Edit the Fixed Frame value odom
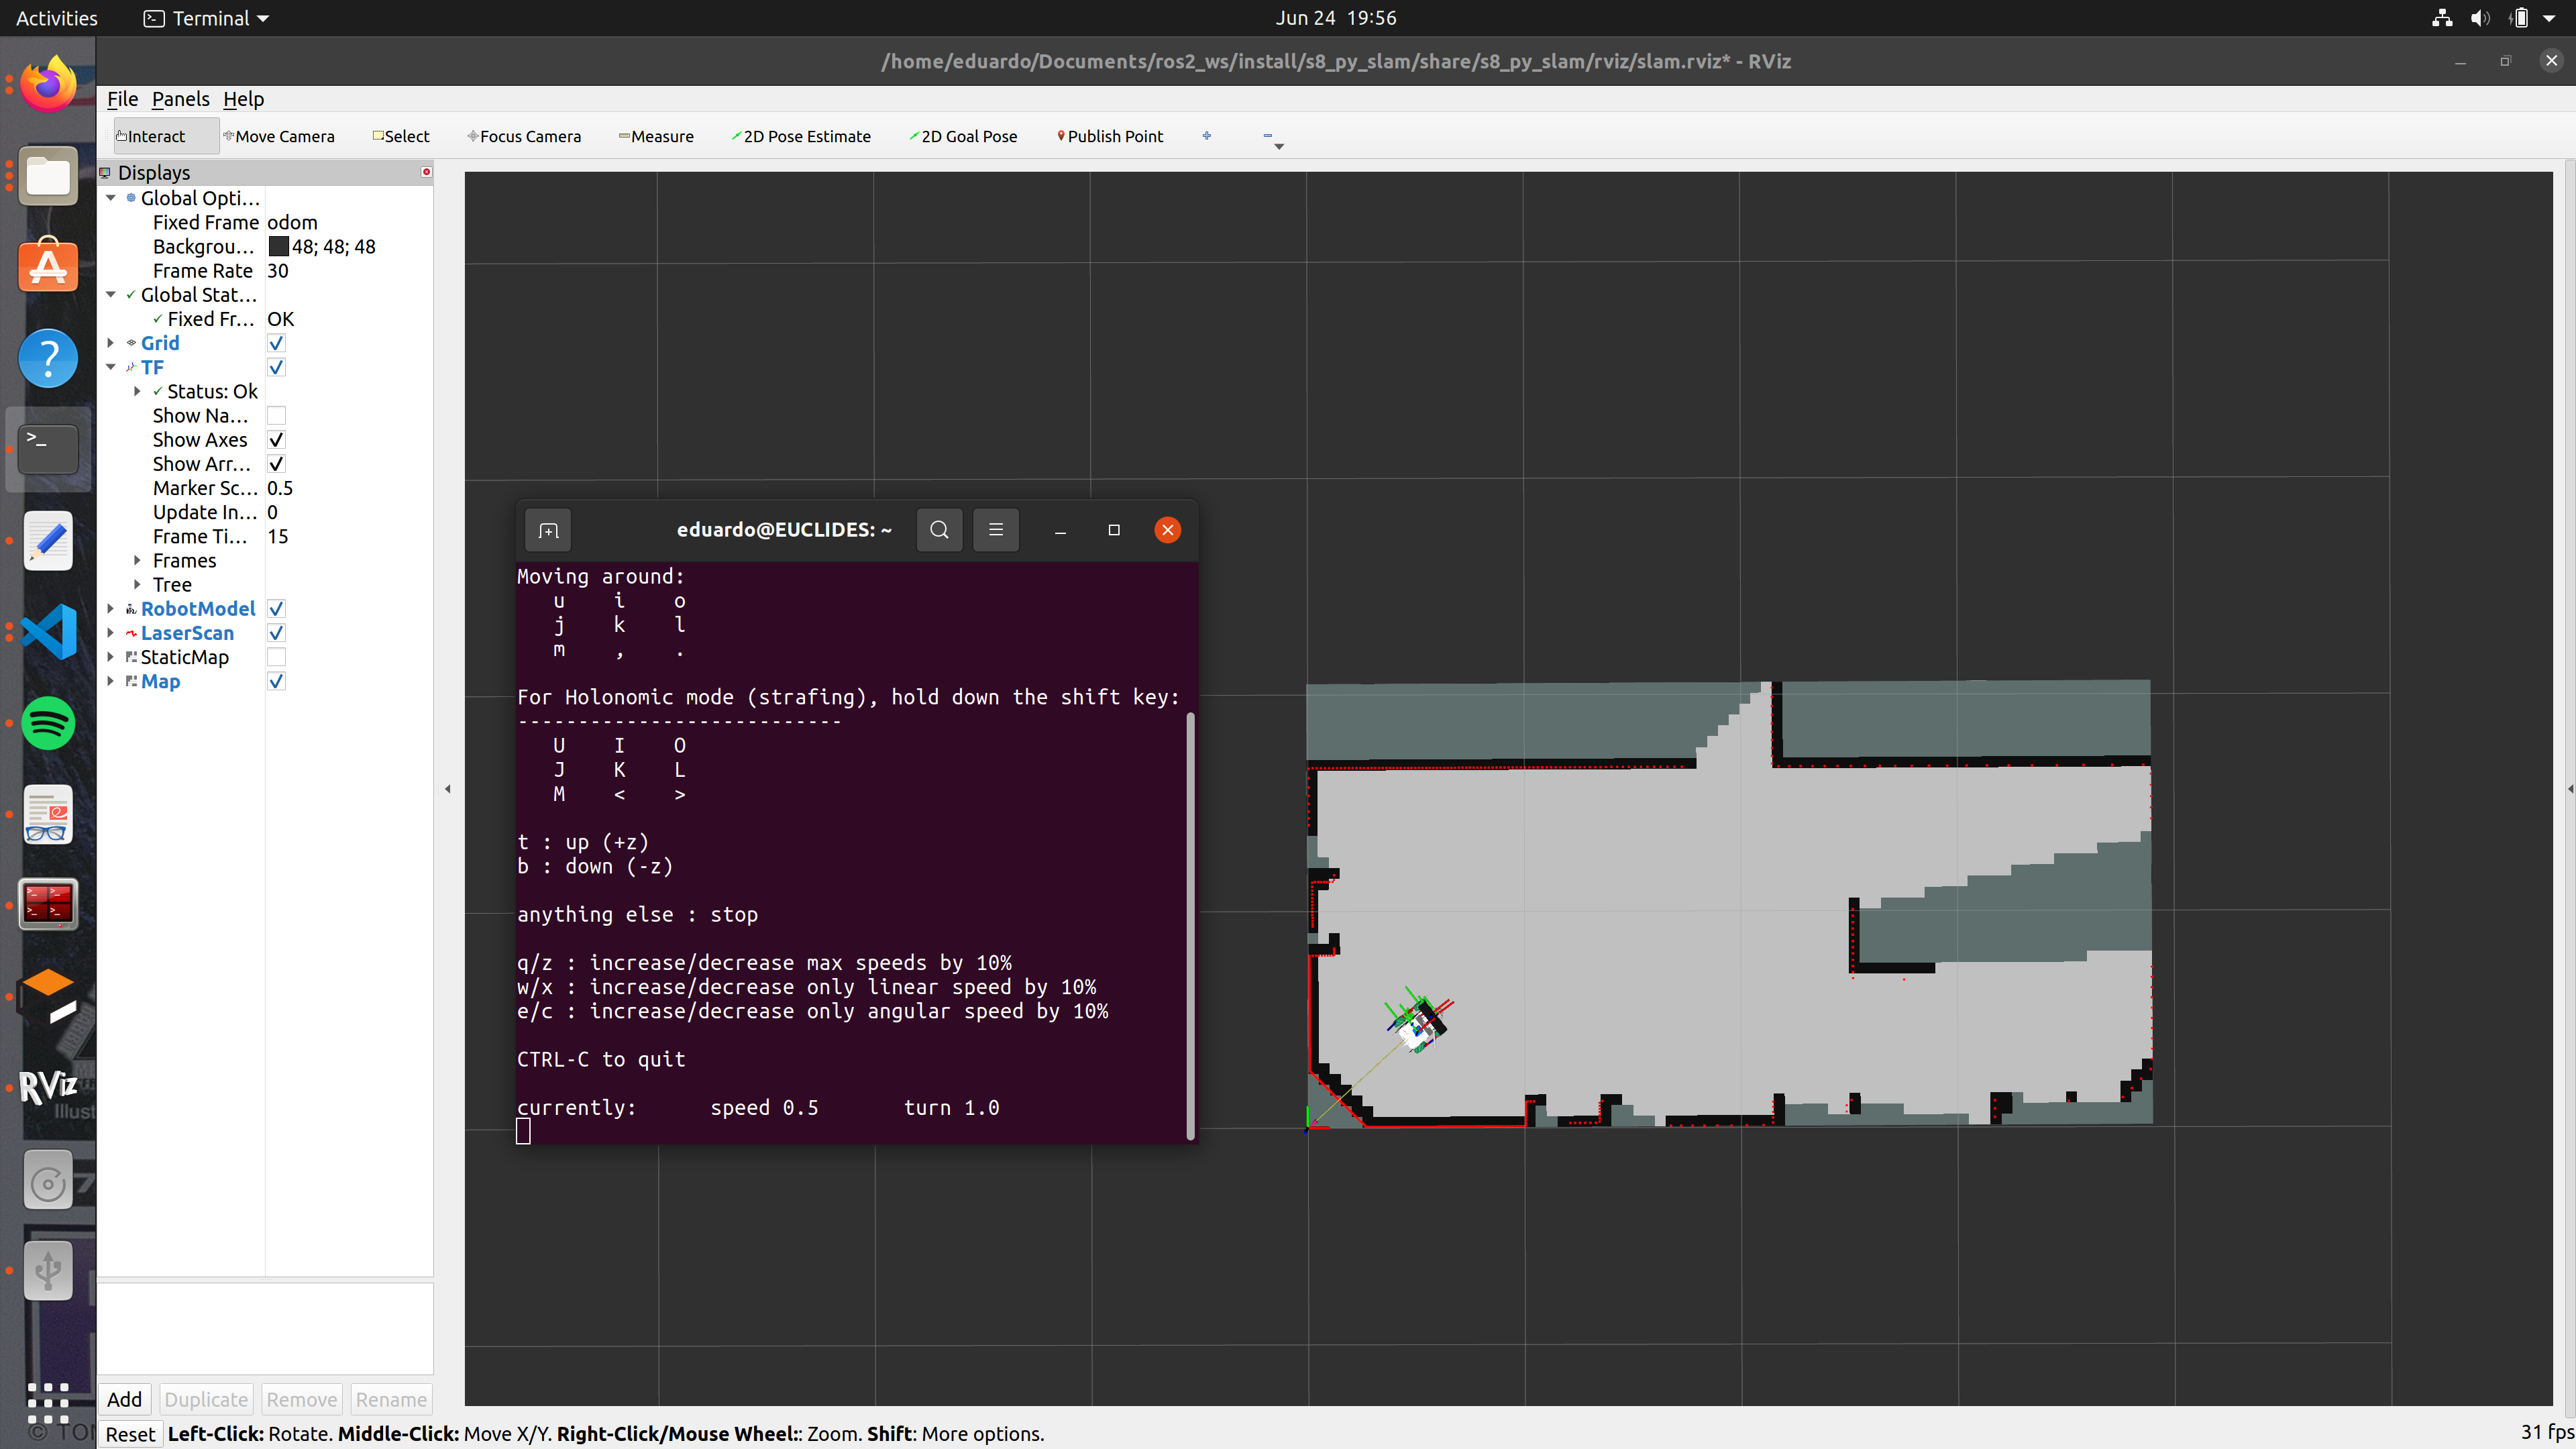This screenshot has height=1449, width=2576. click(x=348, y=222)
